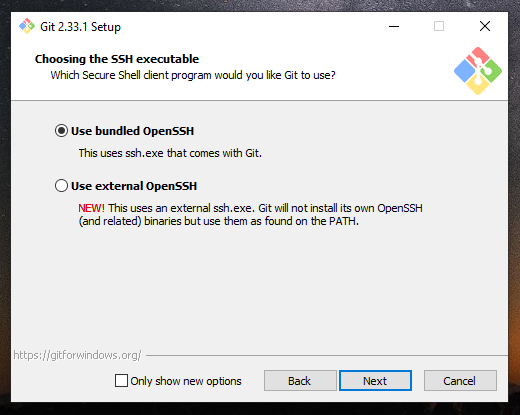Click the 'Git 2.33.1 Setup' title text
Screen dimensions: 520x415
tap(80, 27)
